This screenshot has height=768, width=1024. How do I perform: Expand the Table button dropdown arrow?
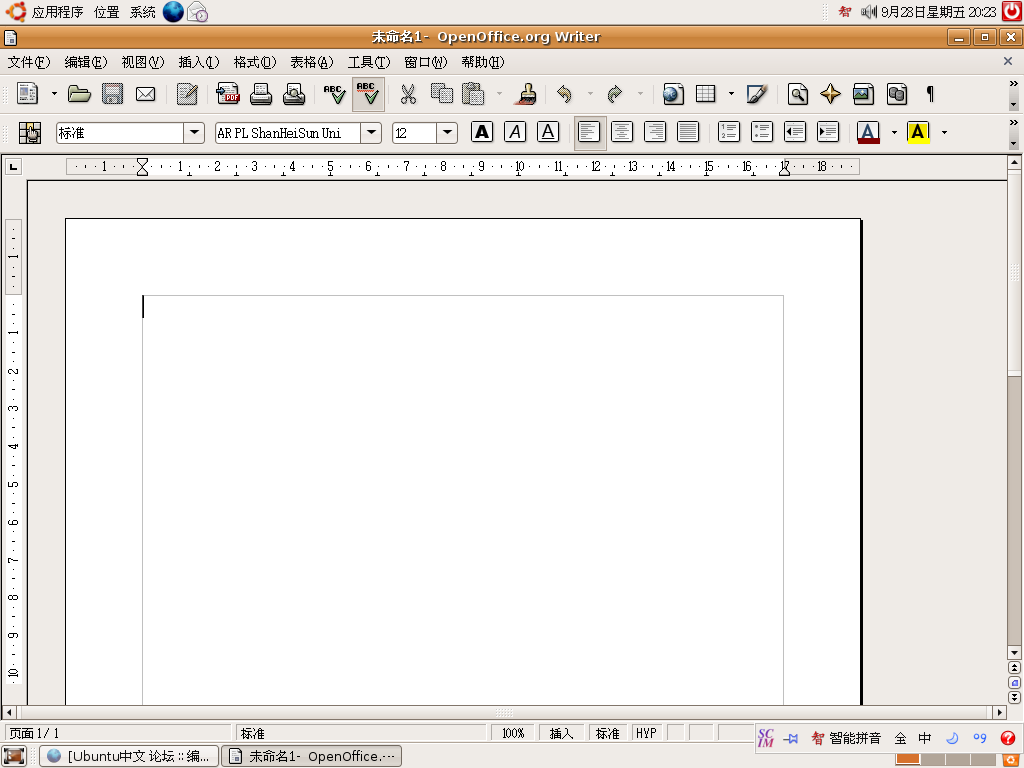click(x=731, y=94)
